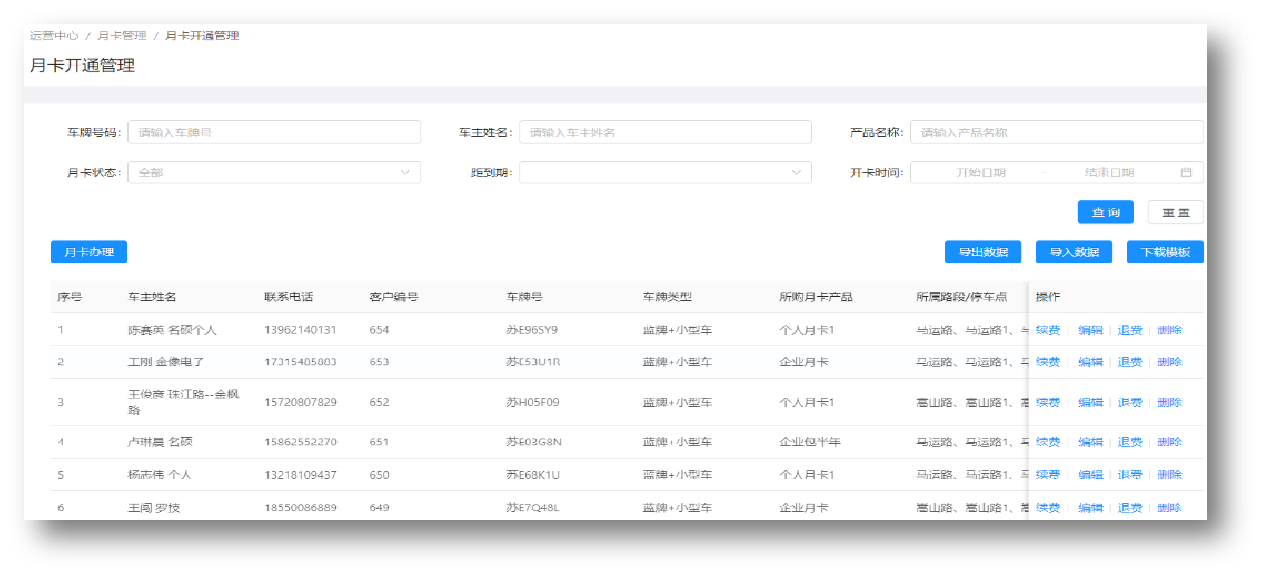The image size is (1264, 578).
Task: Import data using 导入数据 button
Action: (x=1073, y=251)
